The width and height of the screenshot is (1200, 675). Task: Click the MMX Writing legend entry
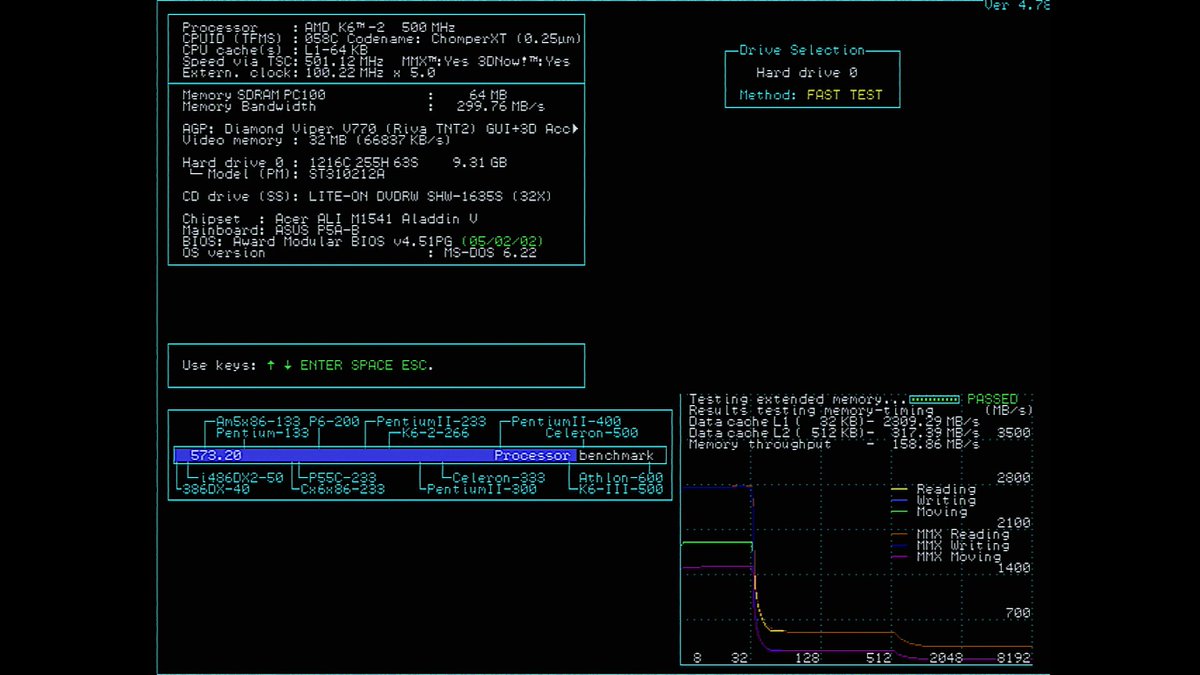pos(950,546)
